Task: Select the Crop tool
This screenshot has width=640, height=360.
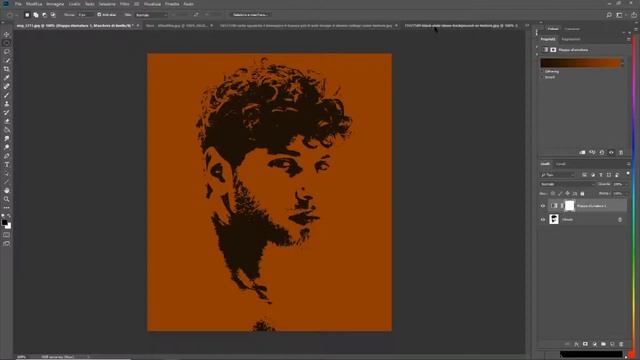Action: point(7,69)
